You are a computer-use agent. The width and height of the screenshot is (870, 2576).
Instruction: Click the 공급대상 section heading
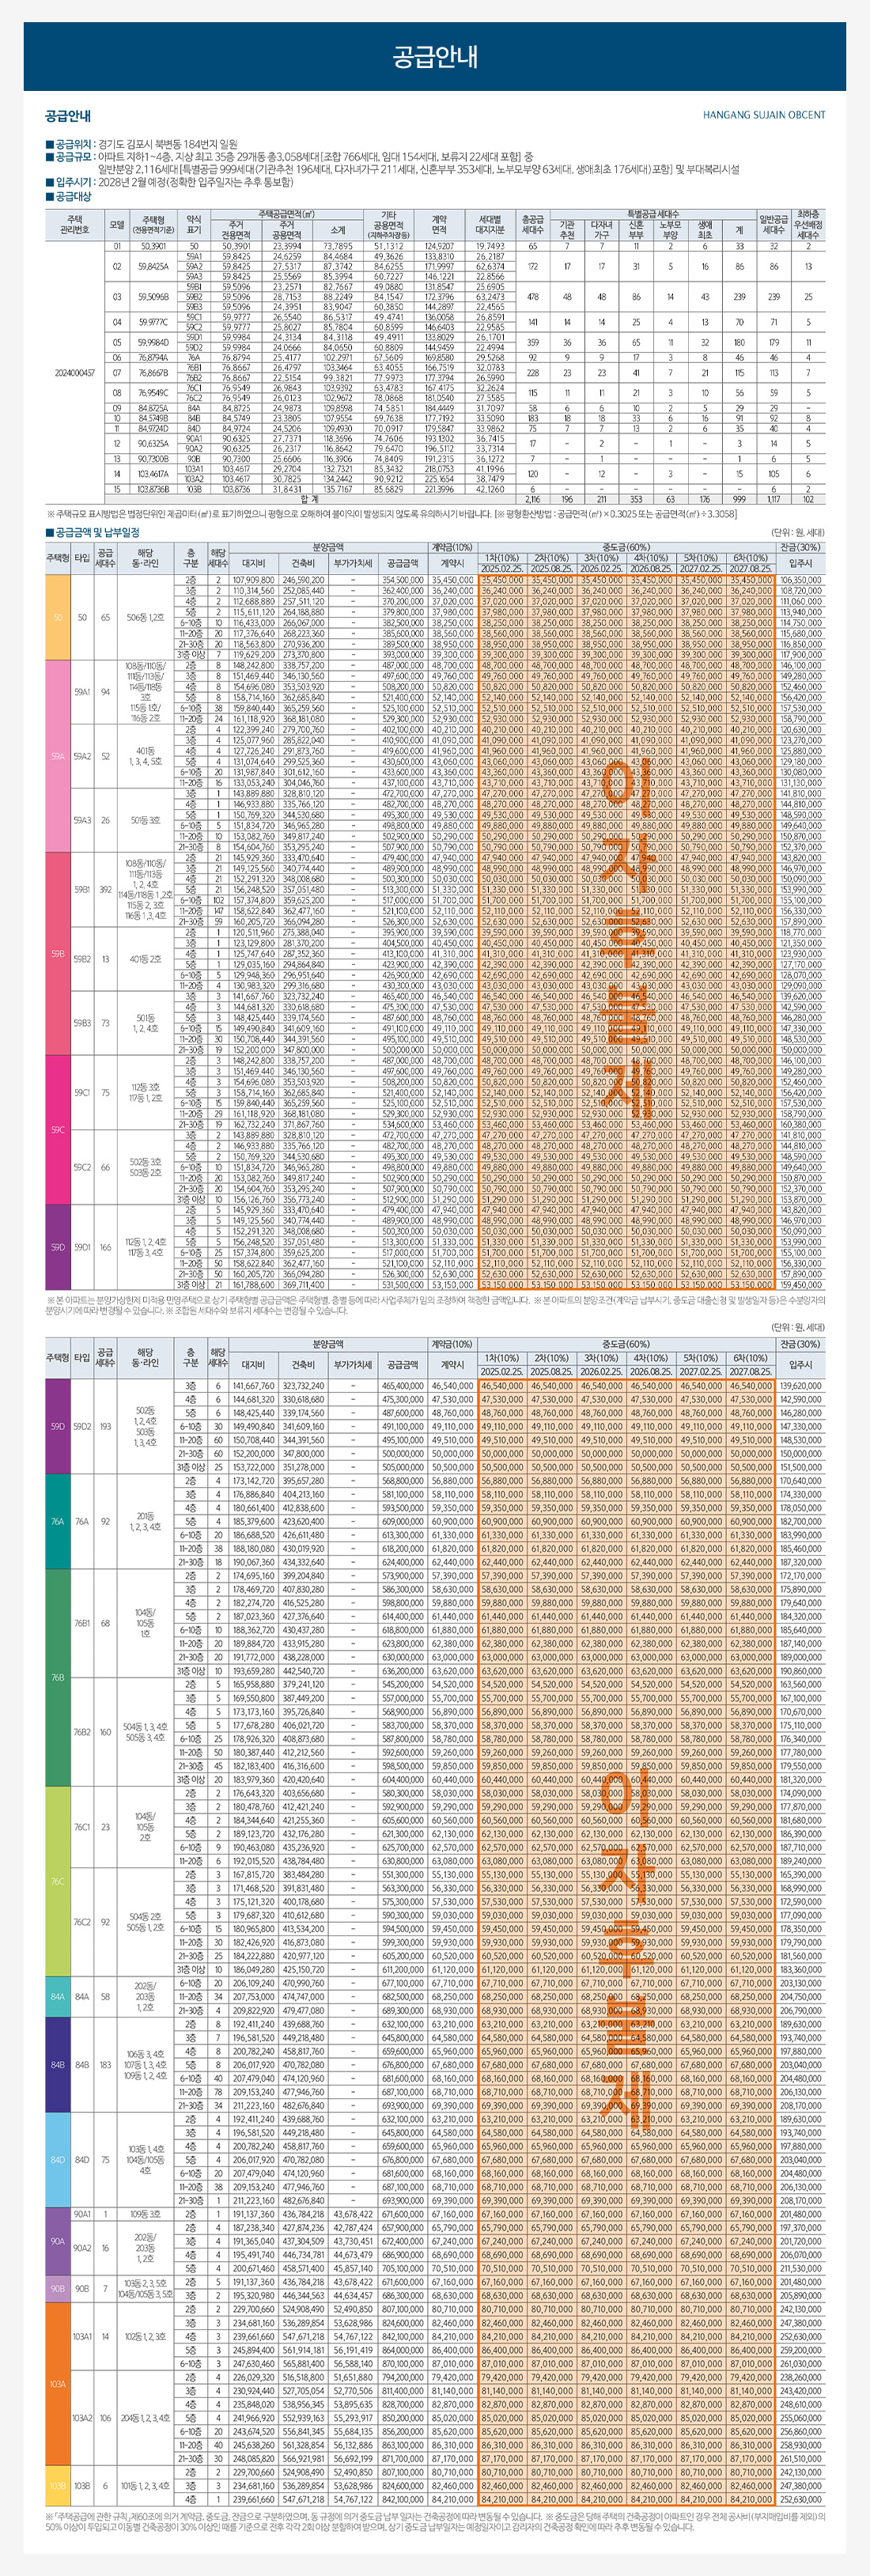[x=69, y=196]
